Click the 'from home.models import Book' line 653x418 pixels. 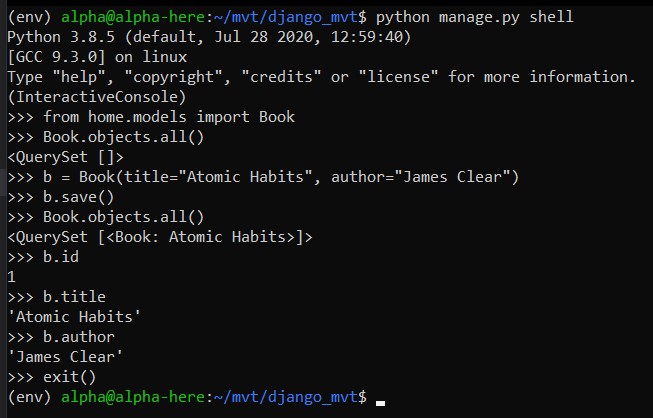(x=169, y=117)
